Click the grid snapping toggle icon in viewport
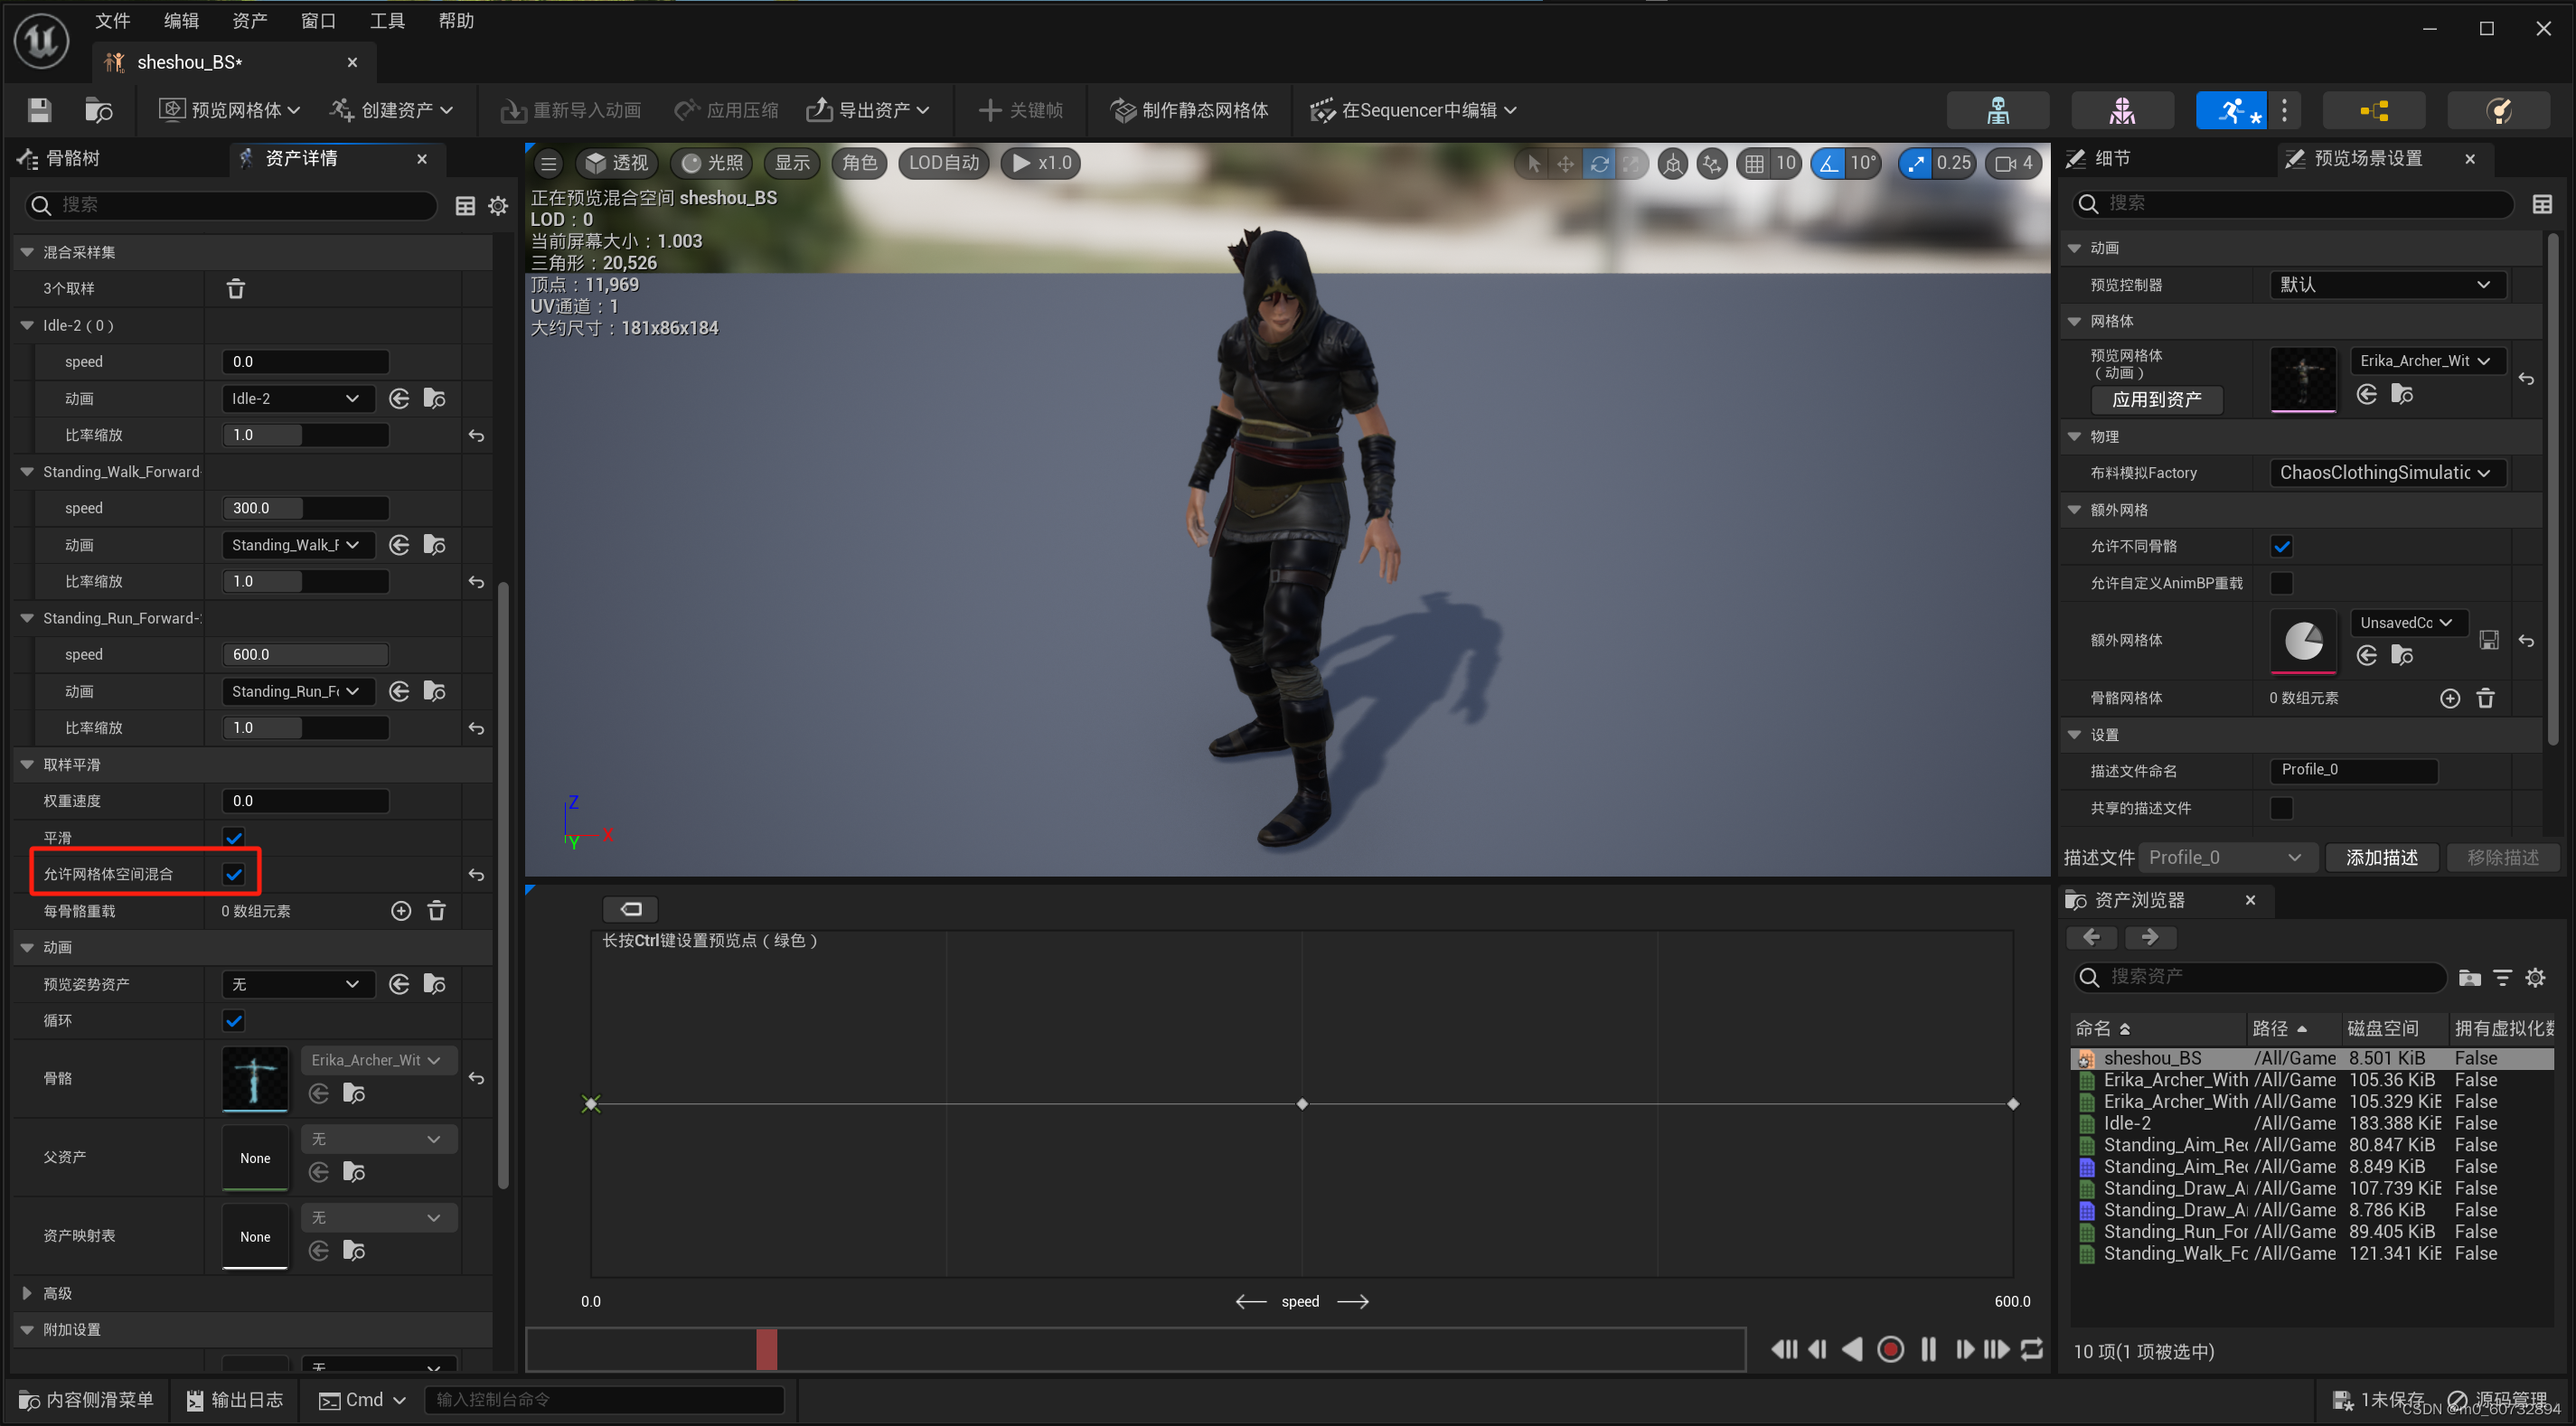This screenshot has width=2576, height=1426. click(1755, 163)
